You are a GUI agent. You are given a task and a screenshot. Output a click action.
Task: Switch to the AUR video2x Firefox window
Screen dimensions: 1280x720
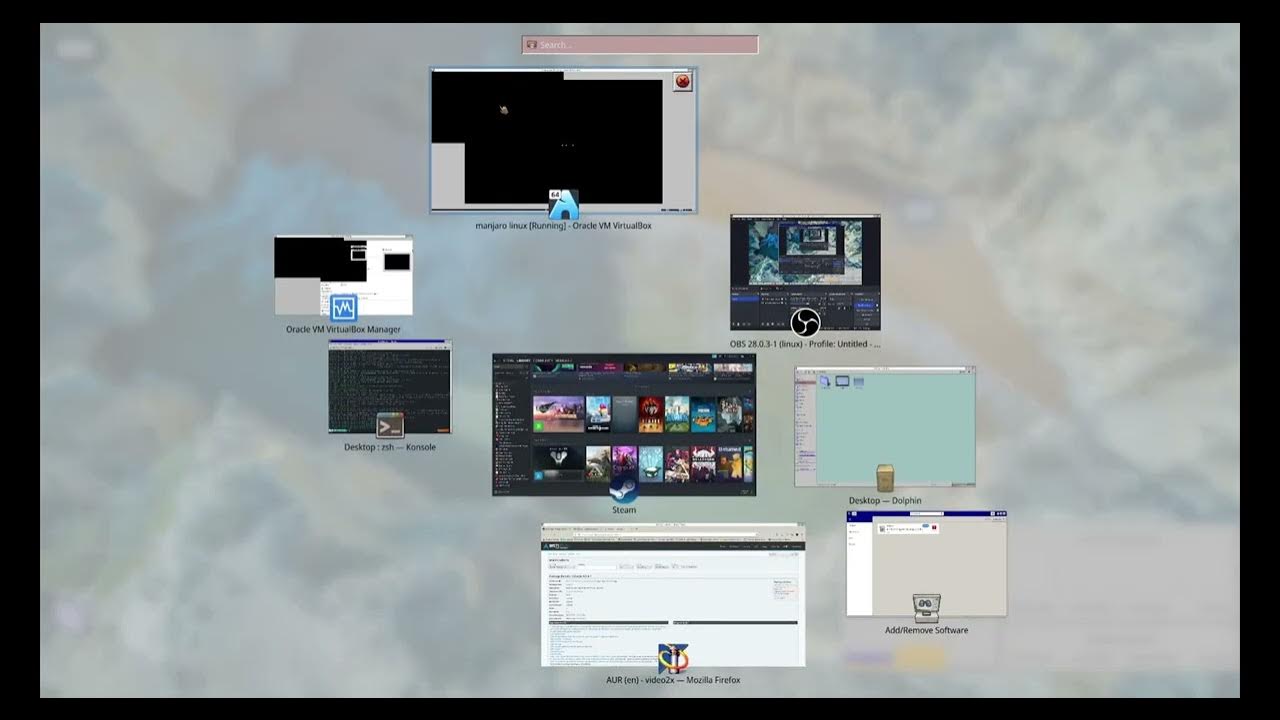coord(673,595)
